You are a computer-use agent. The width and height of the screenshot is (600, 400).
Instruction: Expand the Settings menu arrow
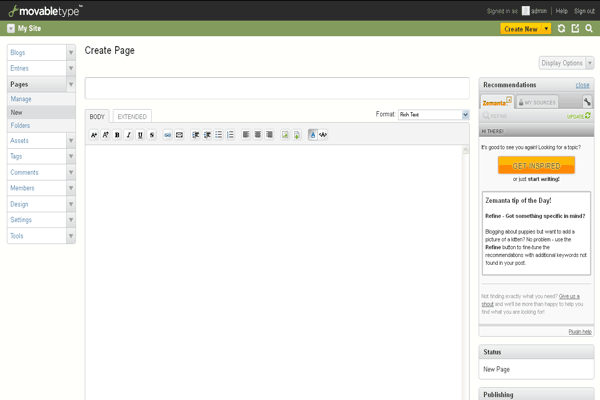[71, 220]
